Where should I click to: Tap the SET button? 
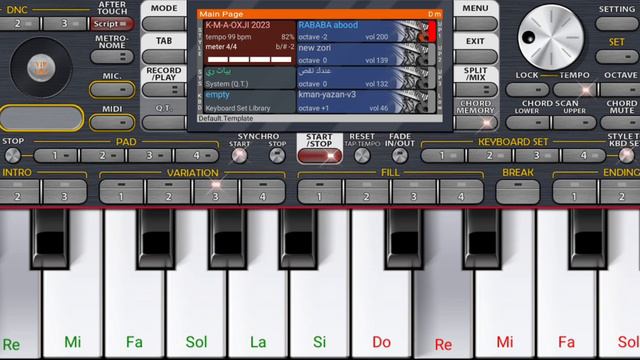tap(617, 56)
